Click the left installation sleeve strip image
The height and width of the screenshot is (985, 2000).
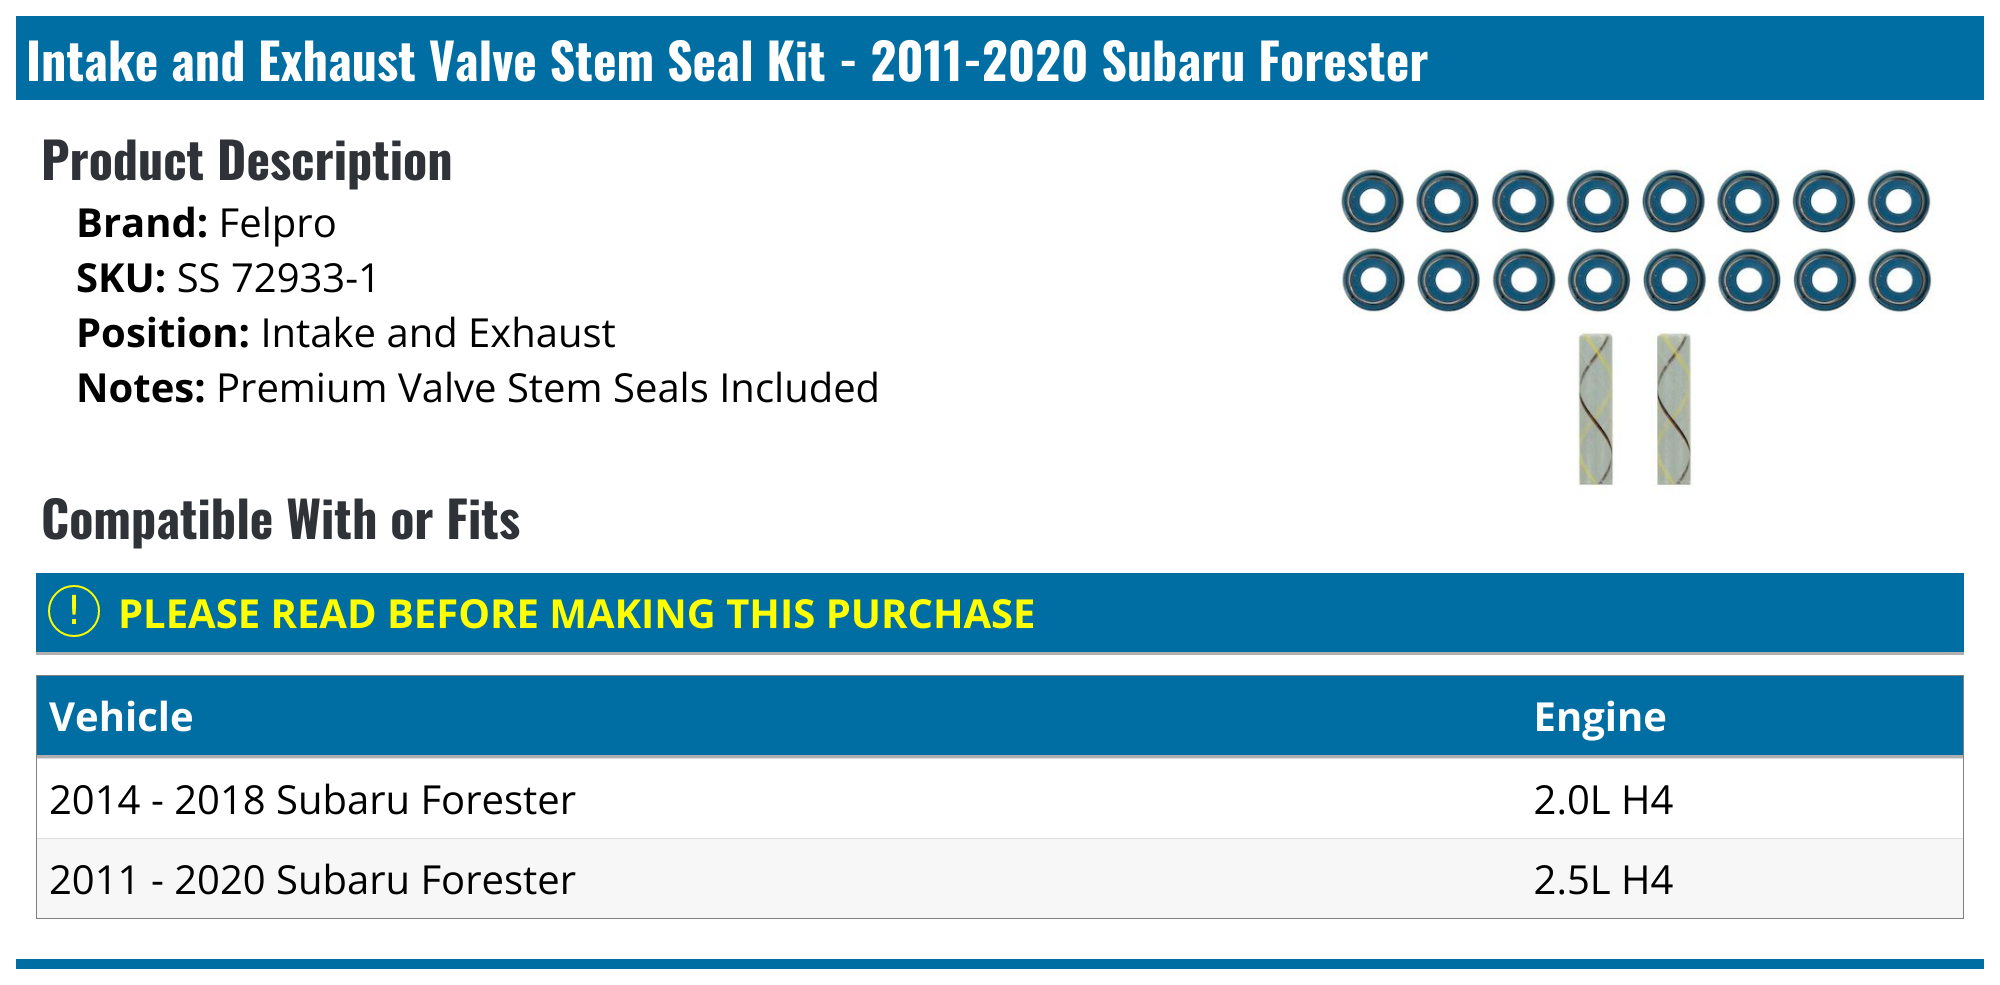click(x=1595, y=409)
